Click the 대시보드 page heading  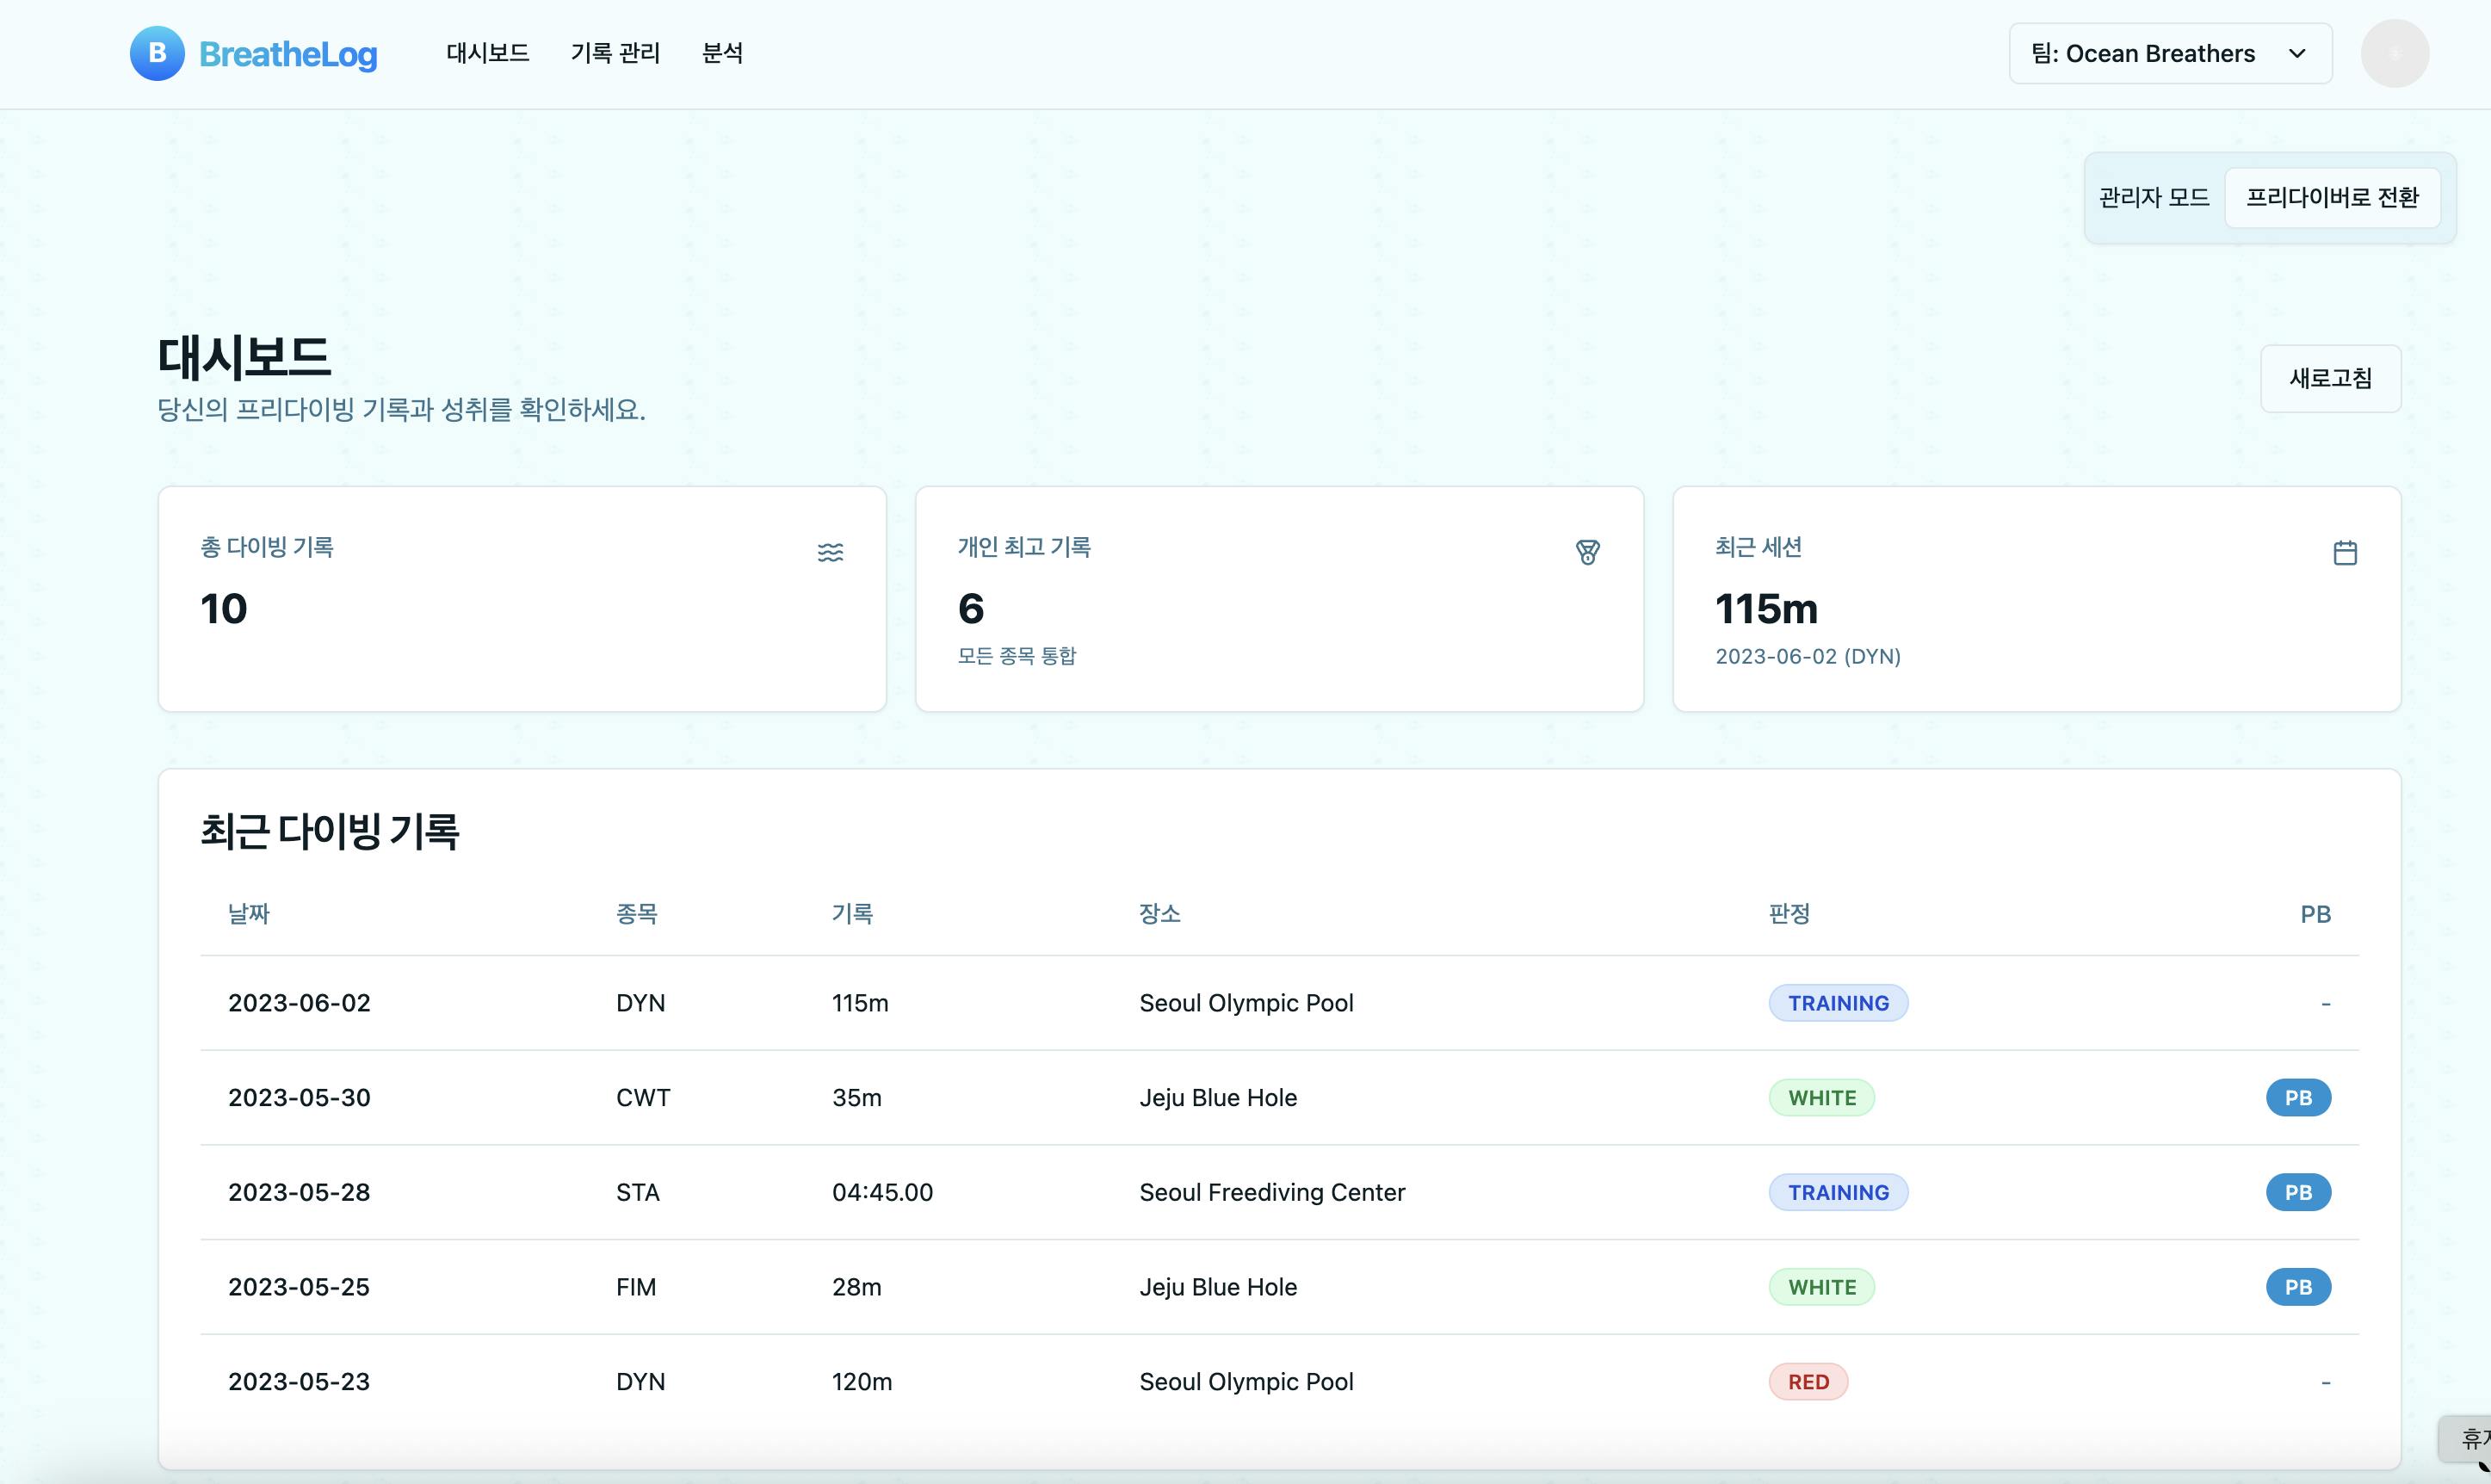pyautogui.click(x=244, y=357)
